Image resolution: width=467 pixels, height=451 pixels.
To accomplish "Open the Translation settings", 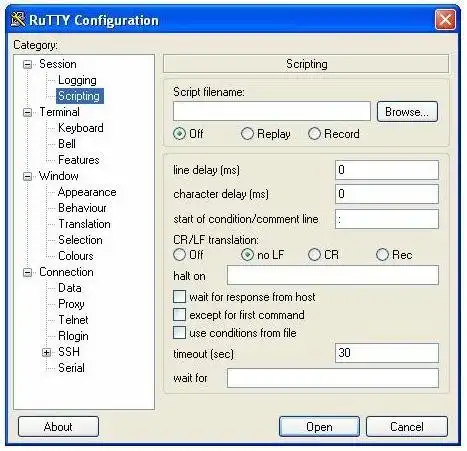I will pyautogui.click(x=84, y=224).
